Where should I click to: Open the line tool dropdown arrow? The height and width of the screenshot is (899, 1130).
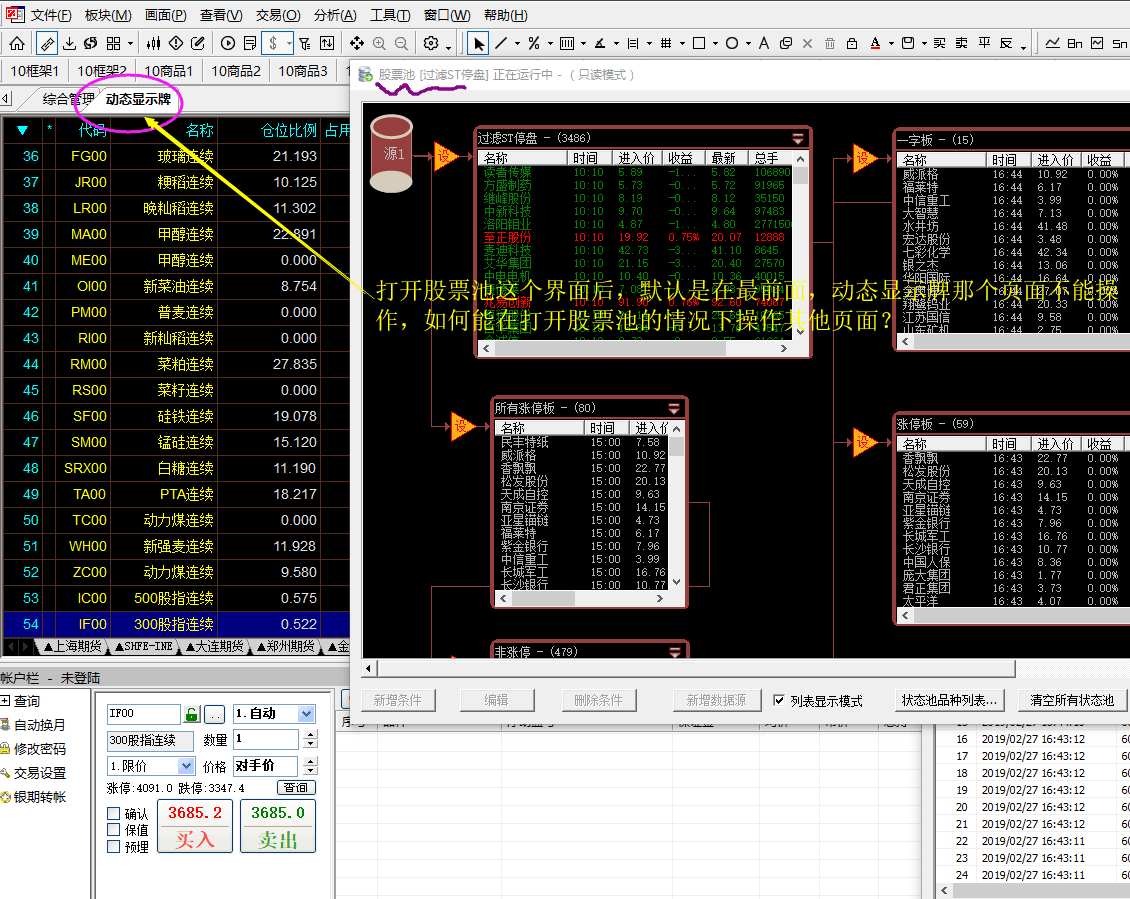(517, 44)
